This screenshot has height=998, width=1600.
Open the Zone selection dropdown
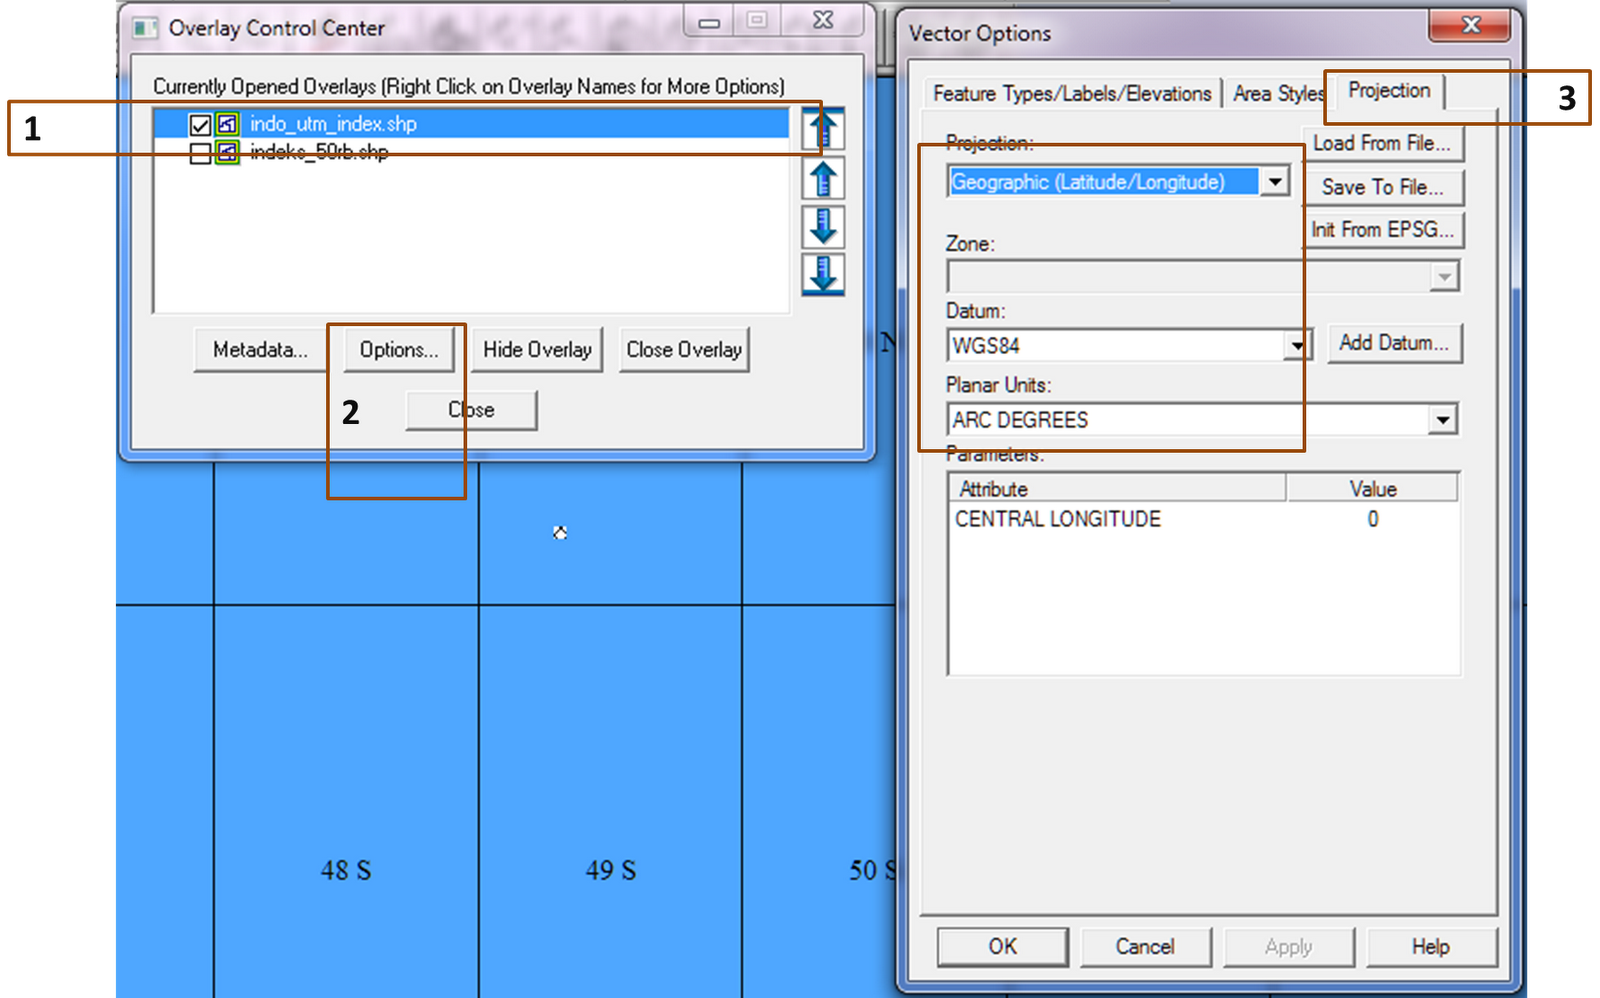(1443, 276)
